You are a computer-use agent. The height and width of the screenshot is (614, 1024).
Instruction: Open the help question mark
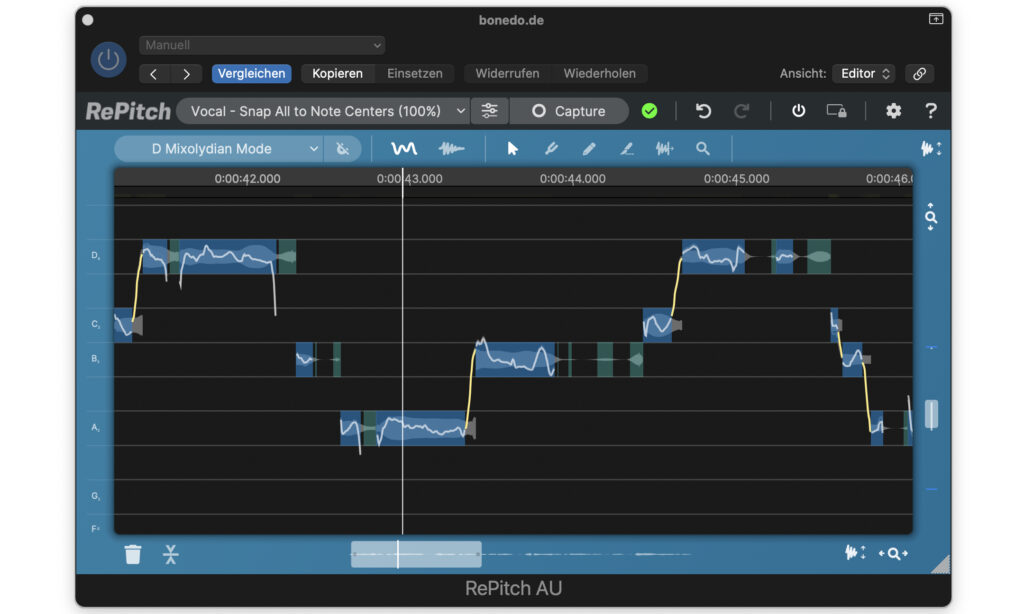(x=931, y=111)
